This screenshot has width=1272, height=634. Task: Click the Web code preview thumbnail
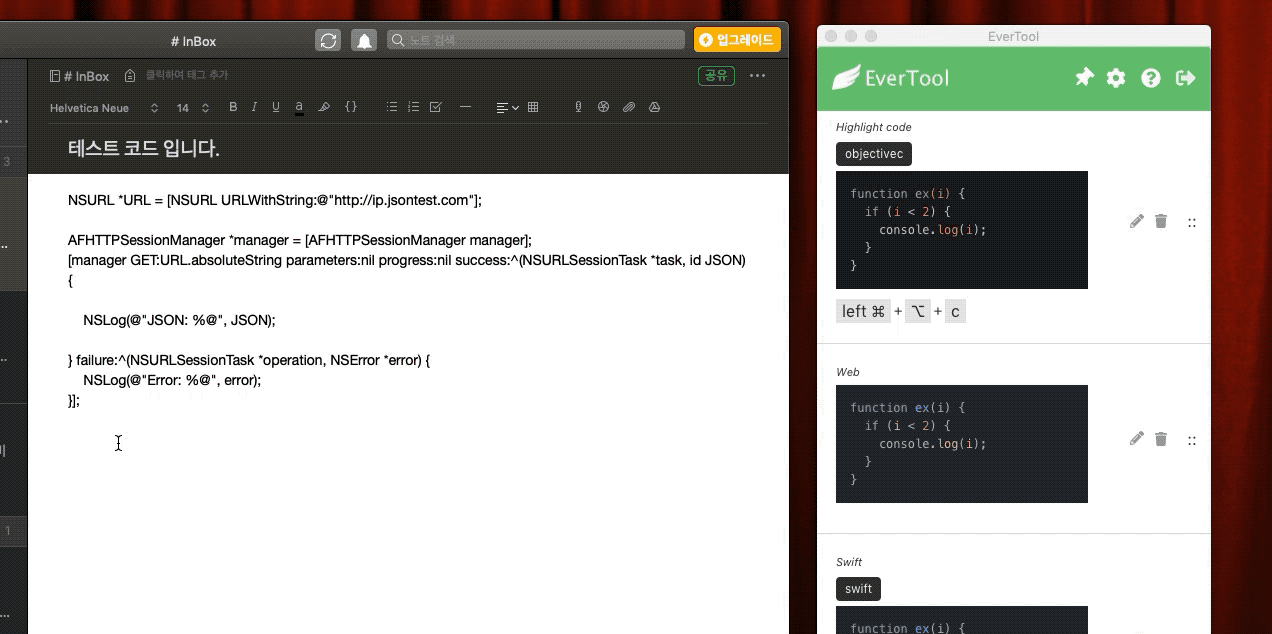[962, 444]
